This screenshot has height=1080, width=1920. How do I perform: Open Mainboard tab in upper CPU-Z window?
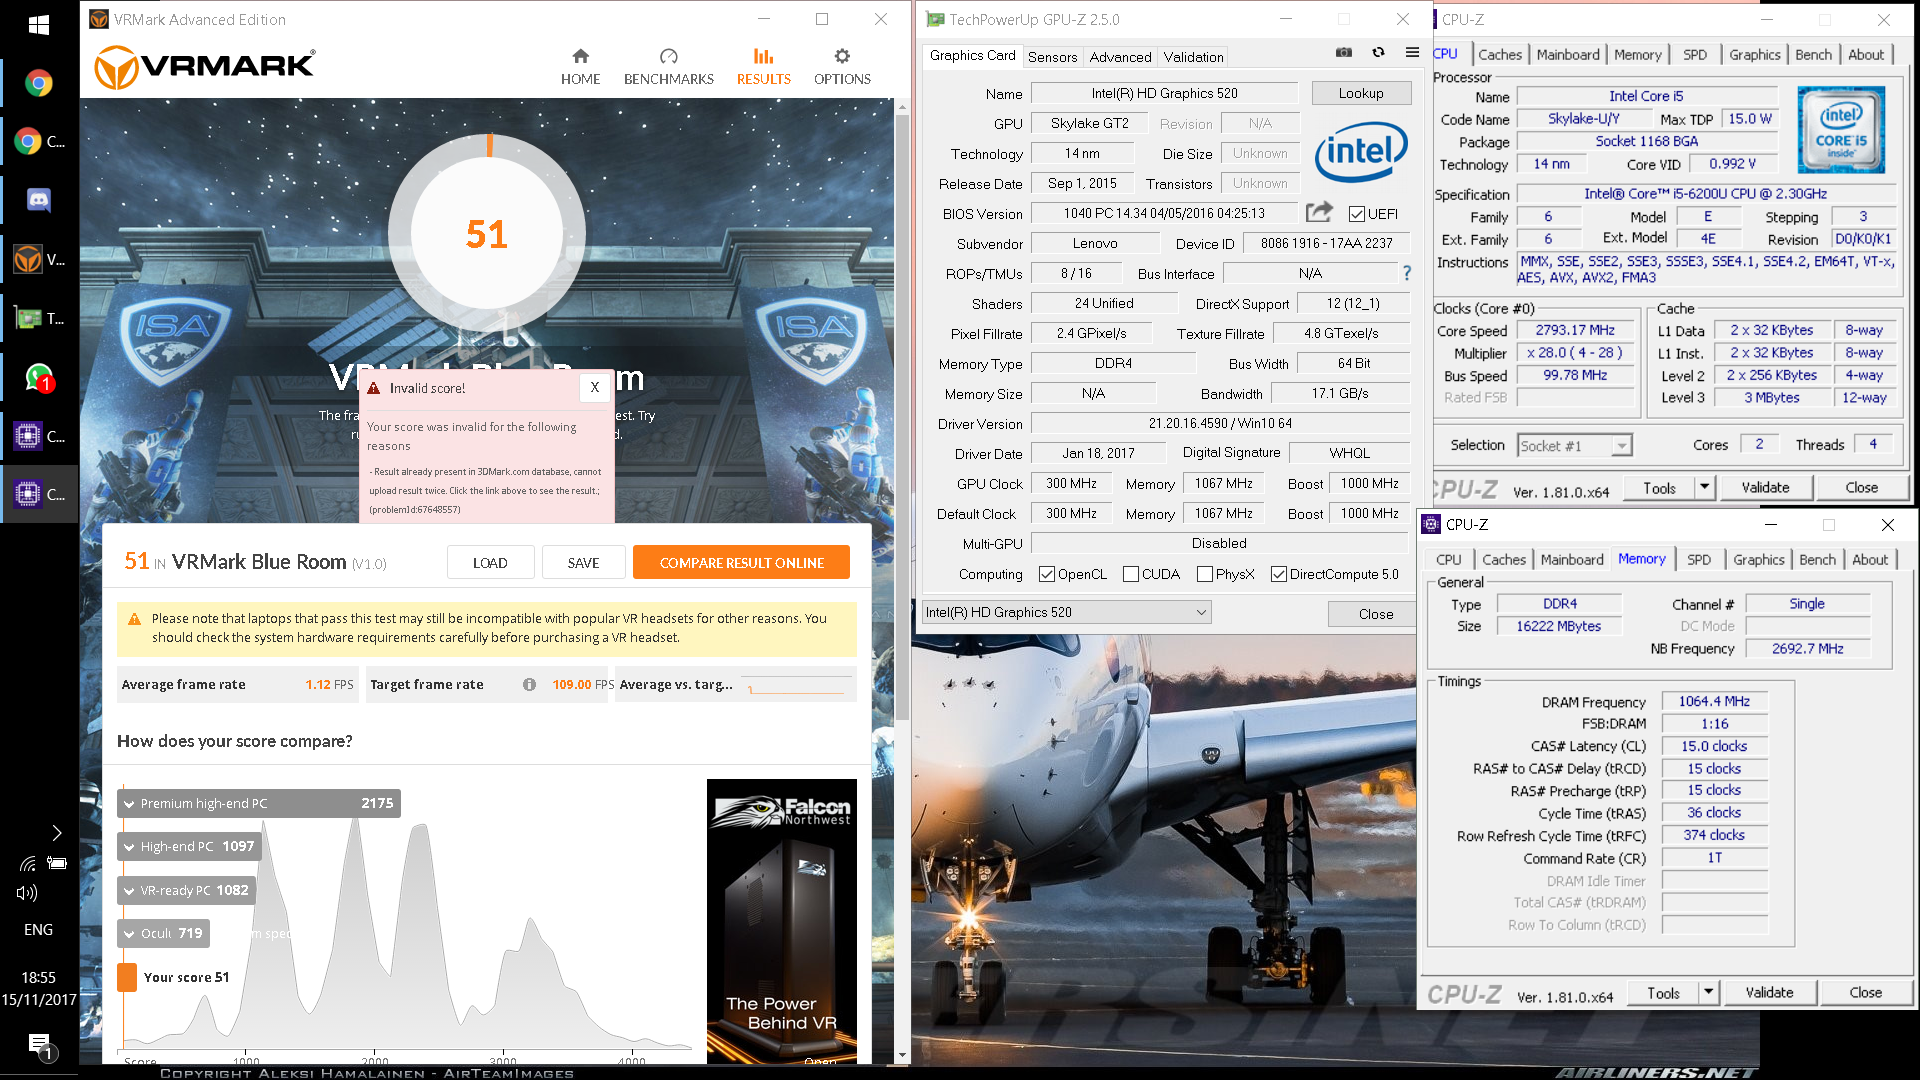tap(1567, 55)
